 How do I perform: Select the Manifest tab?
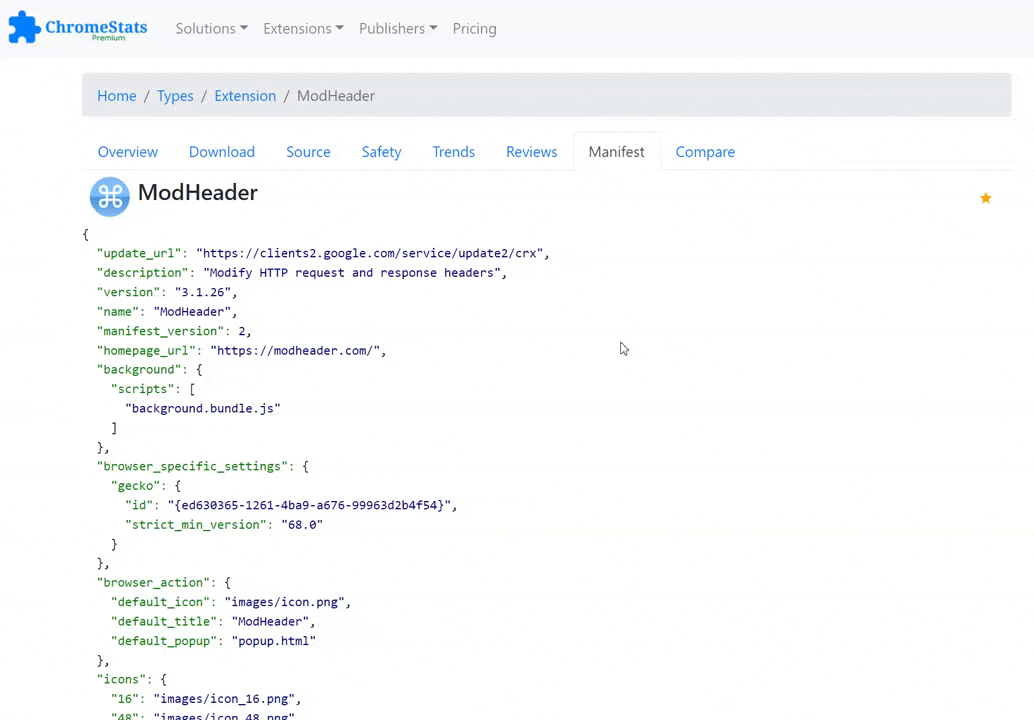click(x=617, y=152)
